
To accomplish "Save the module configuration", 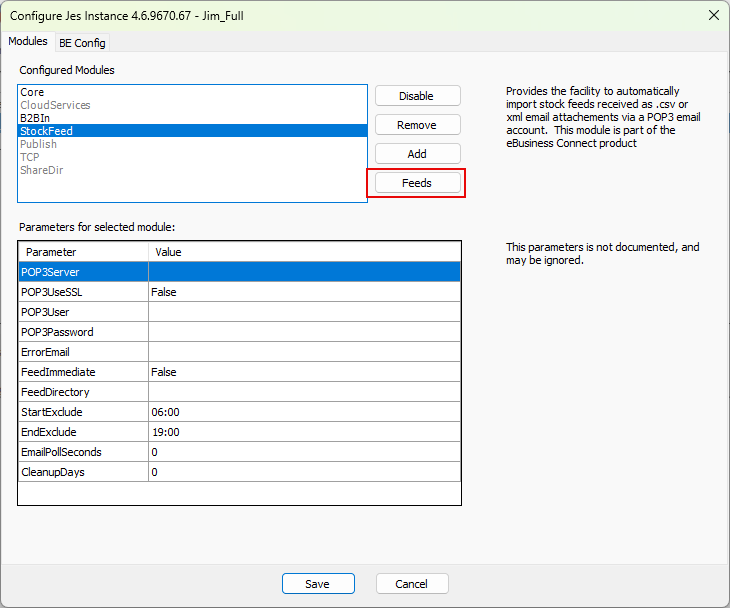I will 318,584.
